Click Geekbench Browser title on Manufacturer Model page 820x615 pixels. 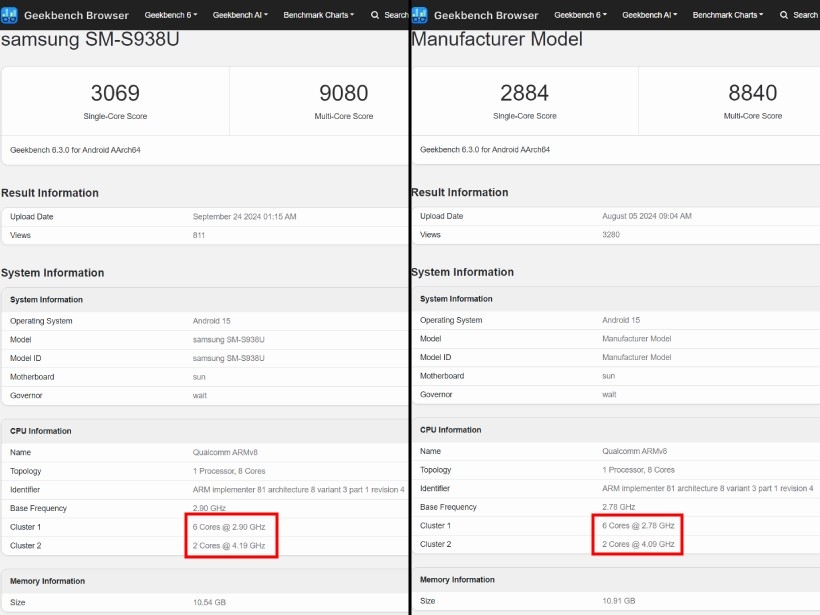point(486,15)
